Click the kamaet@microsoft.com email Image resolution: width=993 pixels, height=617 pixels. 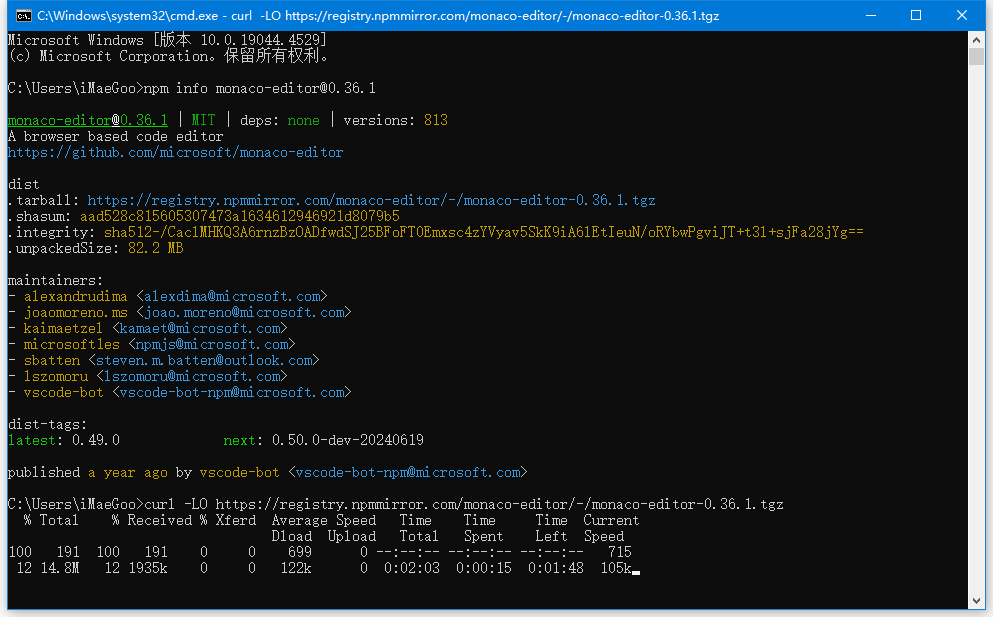click(x=199, y=328)
